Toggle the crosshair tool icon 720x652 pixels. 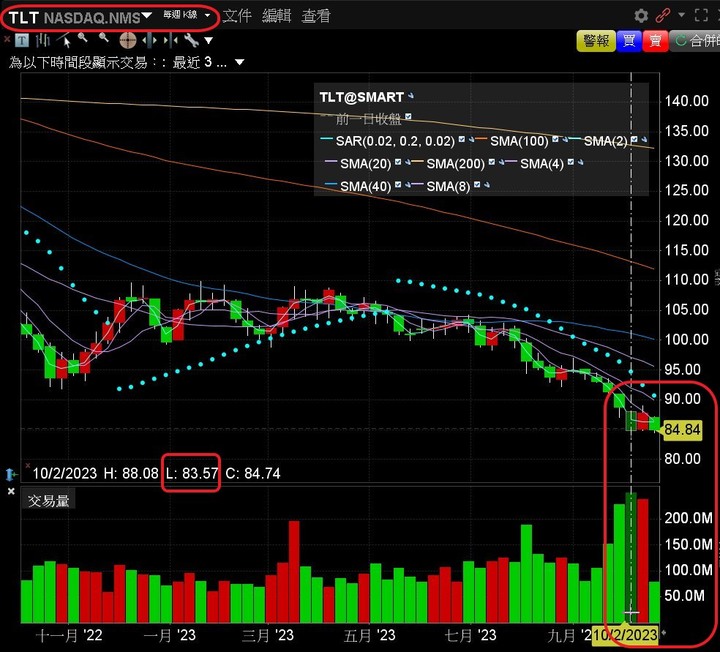[x=128, y=40]
